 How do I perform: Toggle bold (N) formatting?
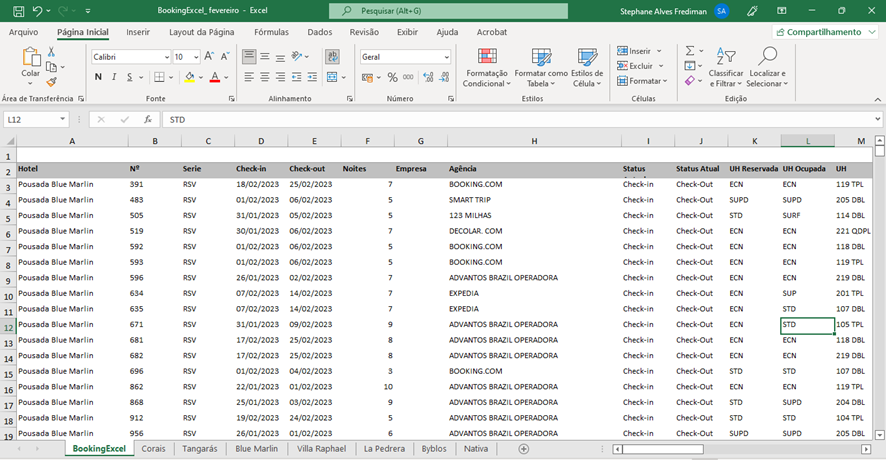tap(98, 77)
